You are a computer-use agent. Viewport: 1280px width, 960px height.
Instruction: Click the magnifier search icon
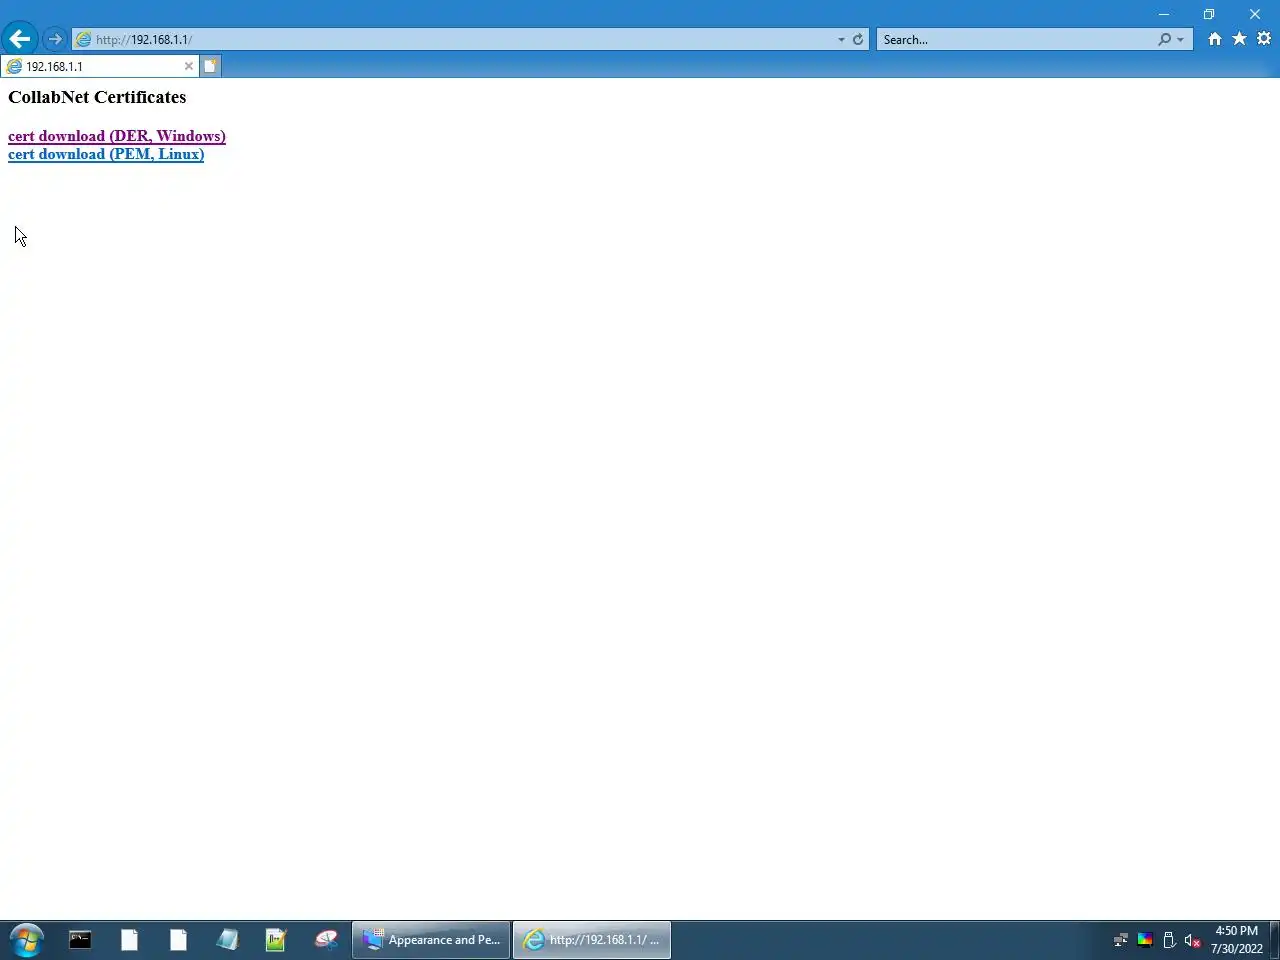[x=1164, y=39]
